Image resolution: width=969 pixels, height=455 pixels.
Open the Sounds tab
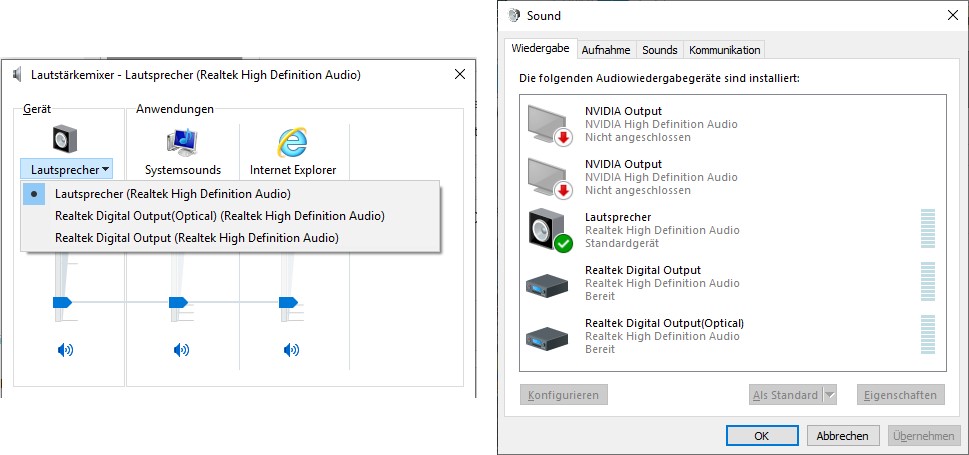(659, 50)
